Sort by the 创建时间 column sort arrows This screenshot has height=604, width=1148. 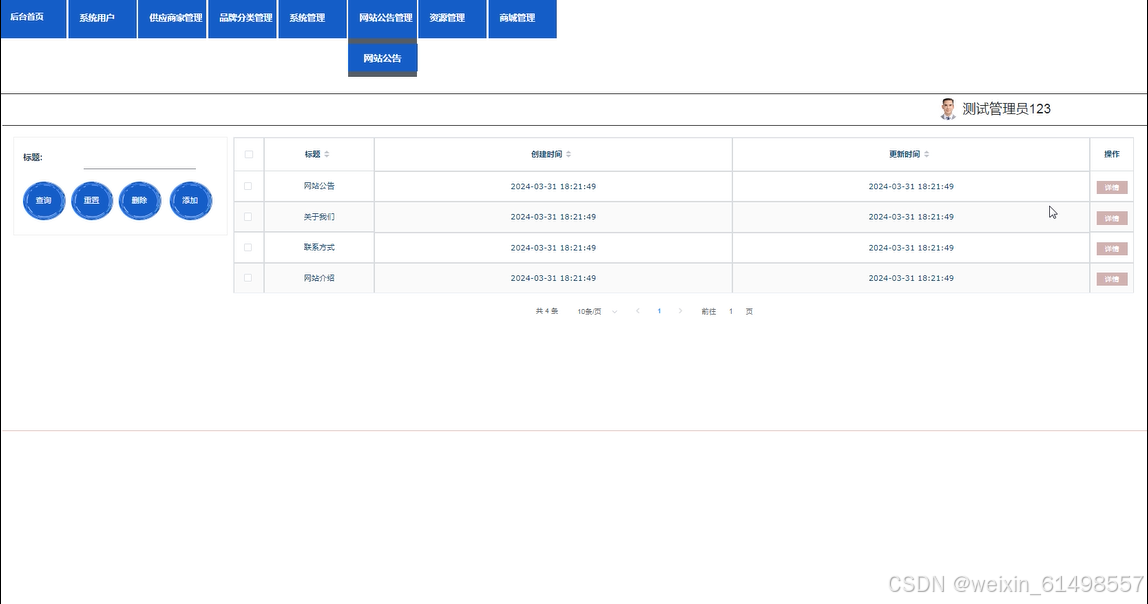click(568, 154)
